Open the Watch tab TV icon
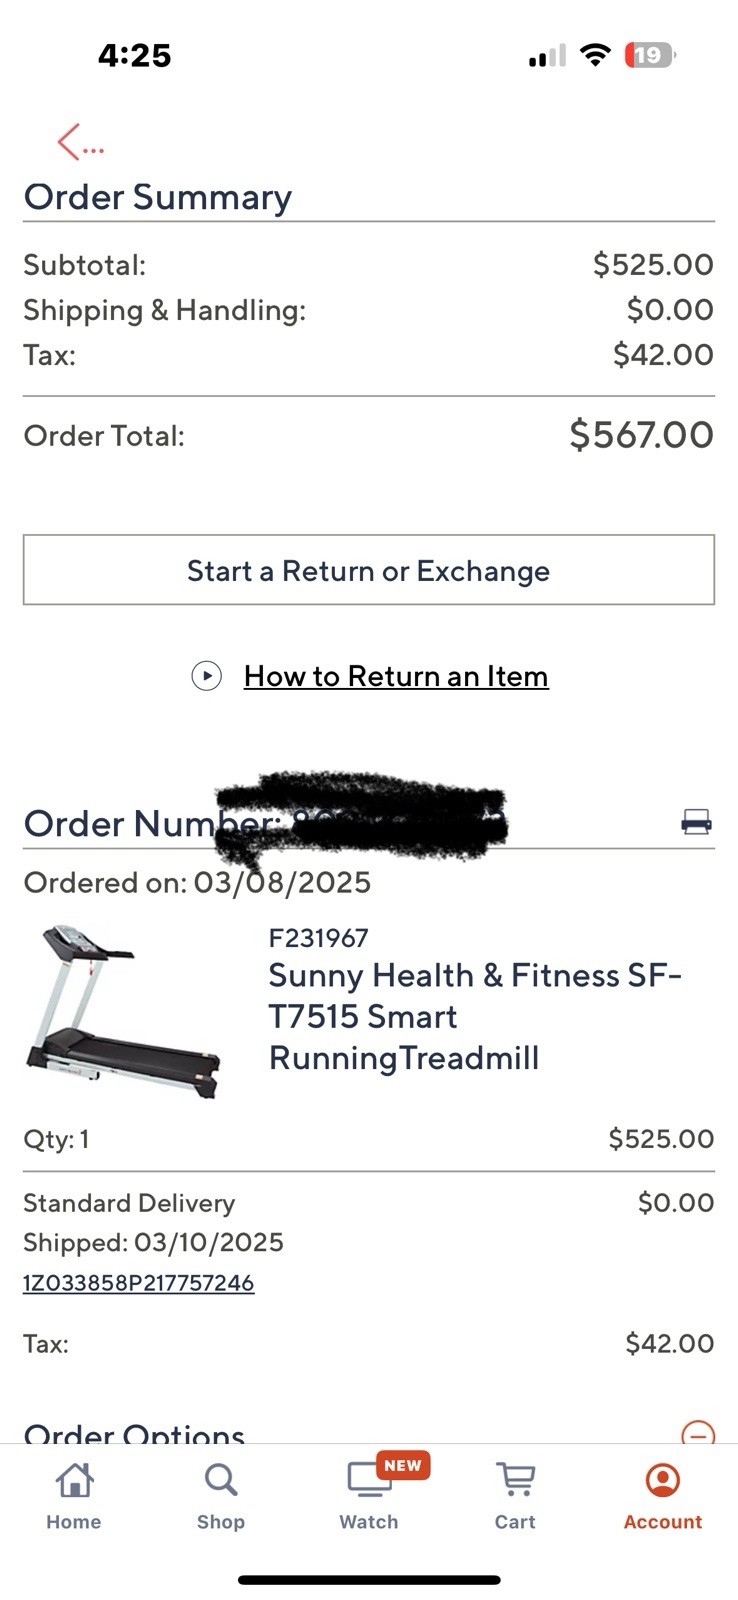The height and width of the screenshot is (1600, 738). click(367, 1481)
